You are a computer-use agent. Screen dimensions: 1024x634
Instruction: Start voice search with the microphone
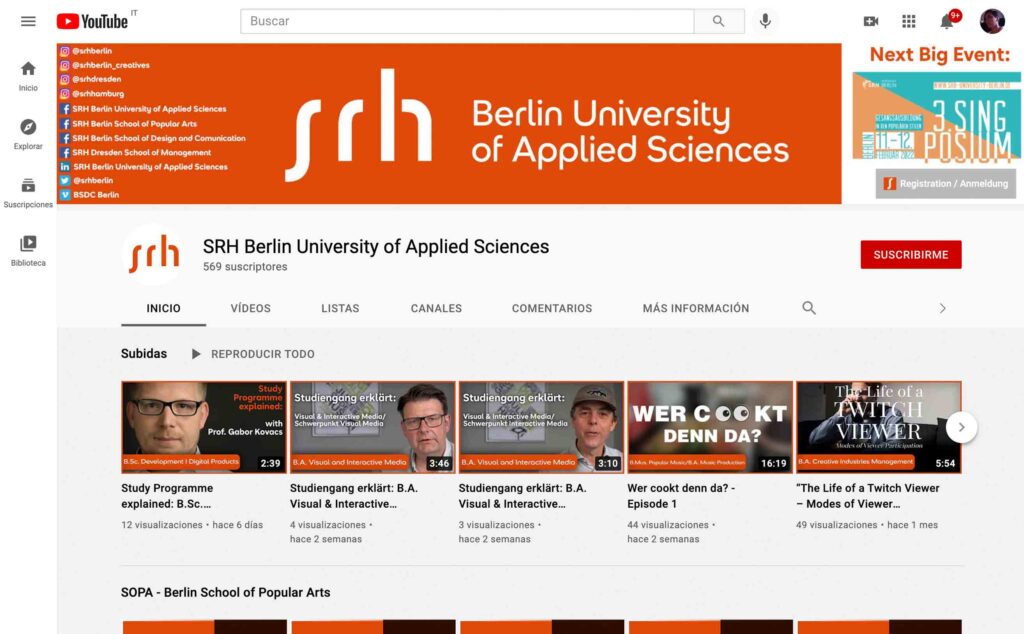[x=765, y=22]
